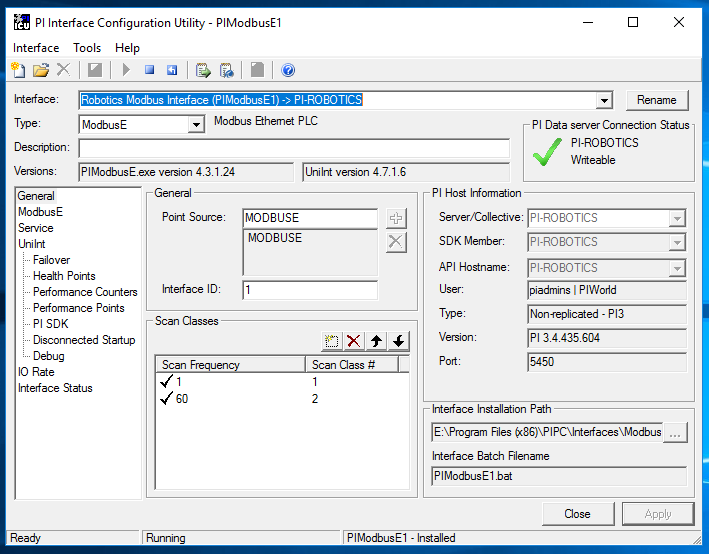The image size is (709, 554).
Task: Browse installation path ellipsis button
Action: (675, 432)
